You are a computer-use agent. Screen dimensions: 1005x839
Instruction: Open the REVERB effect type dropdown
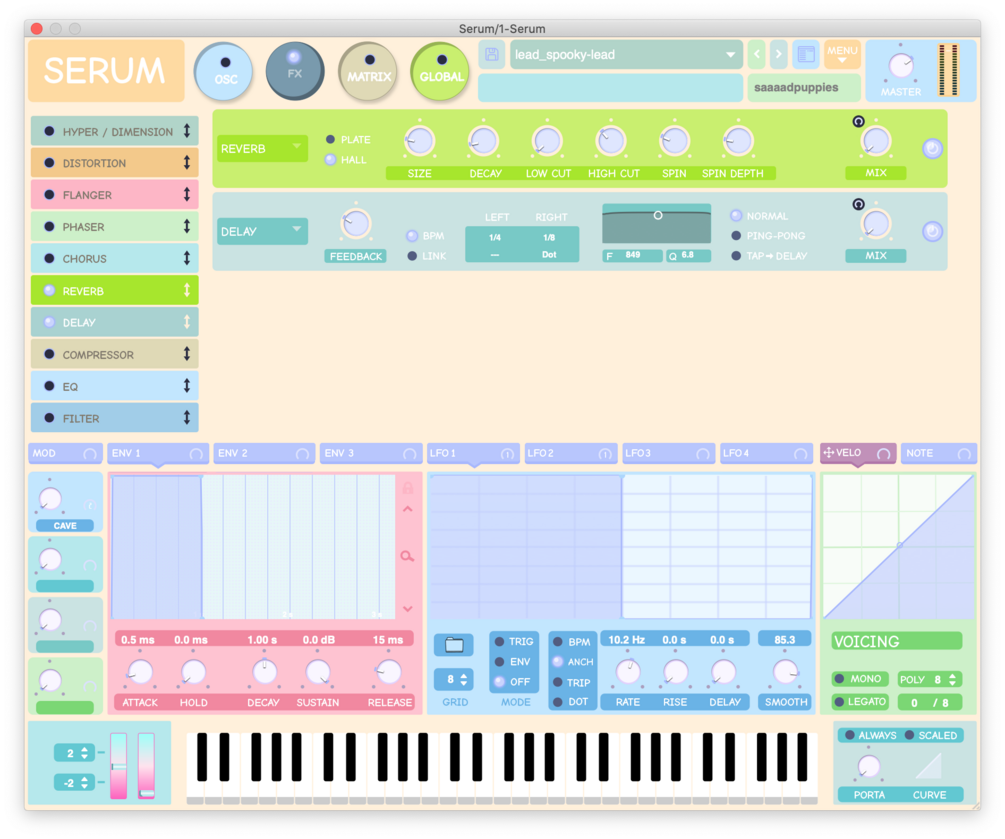tap(262, 148)
